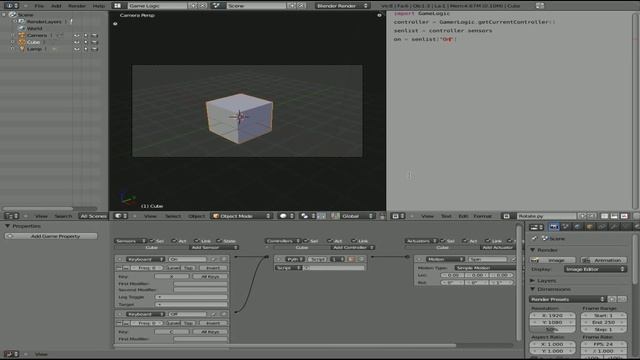Viewport: 640px width, 360px height.
Task: Open the Render menu in top bar
Action: tap(77, 6)
